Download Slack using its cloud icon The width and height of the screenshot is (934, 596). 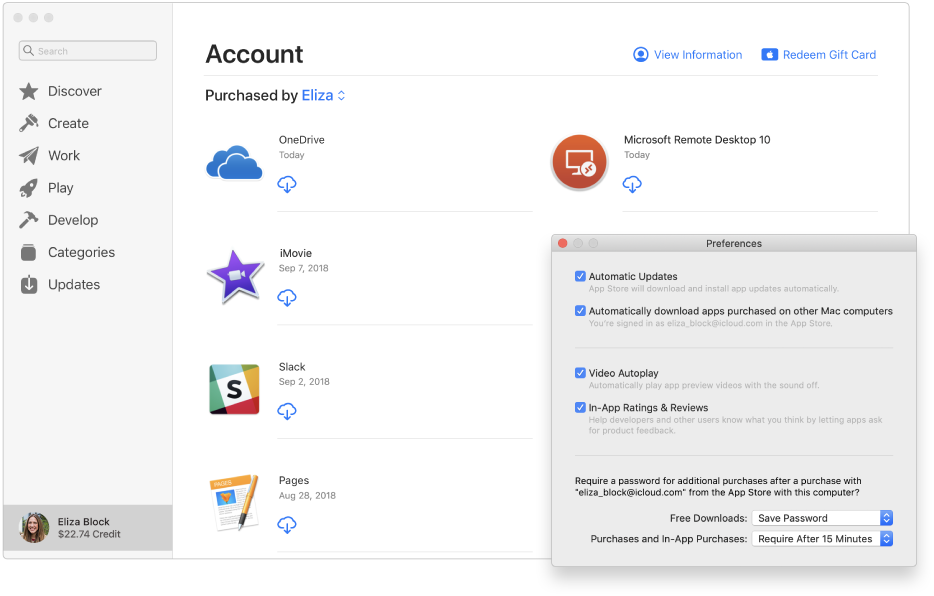(287, 411)
